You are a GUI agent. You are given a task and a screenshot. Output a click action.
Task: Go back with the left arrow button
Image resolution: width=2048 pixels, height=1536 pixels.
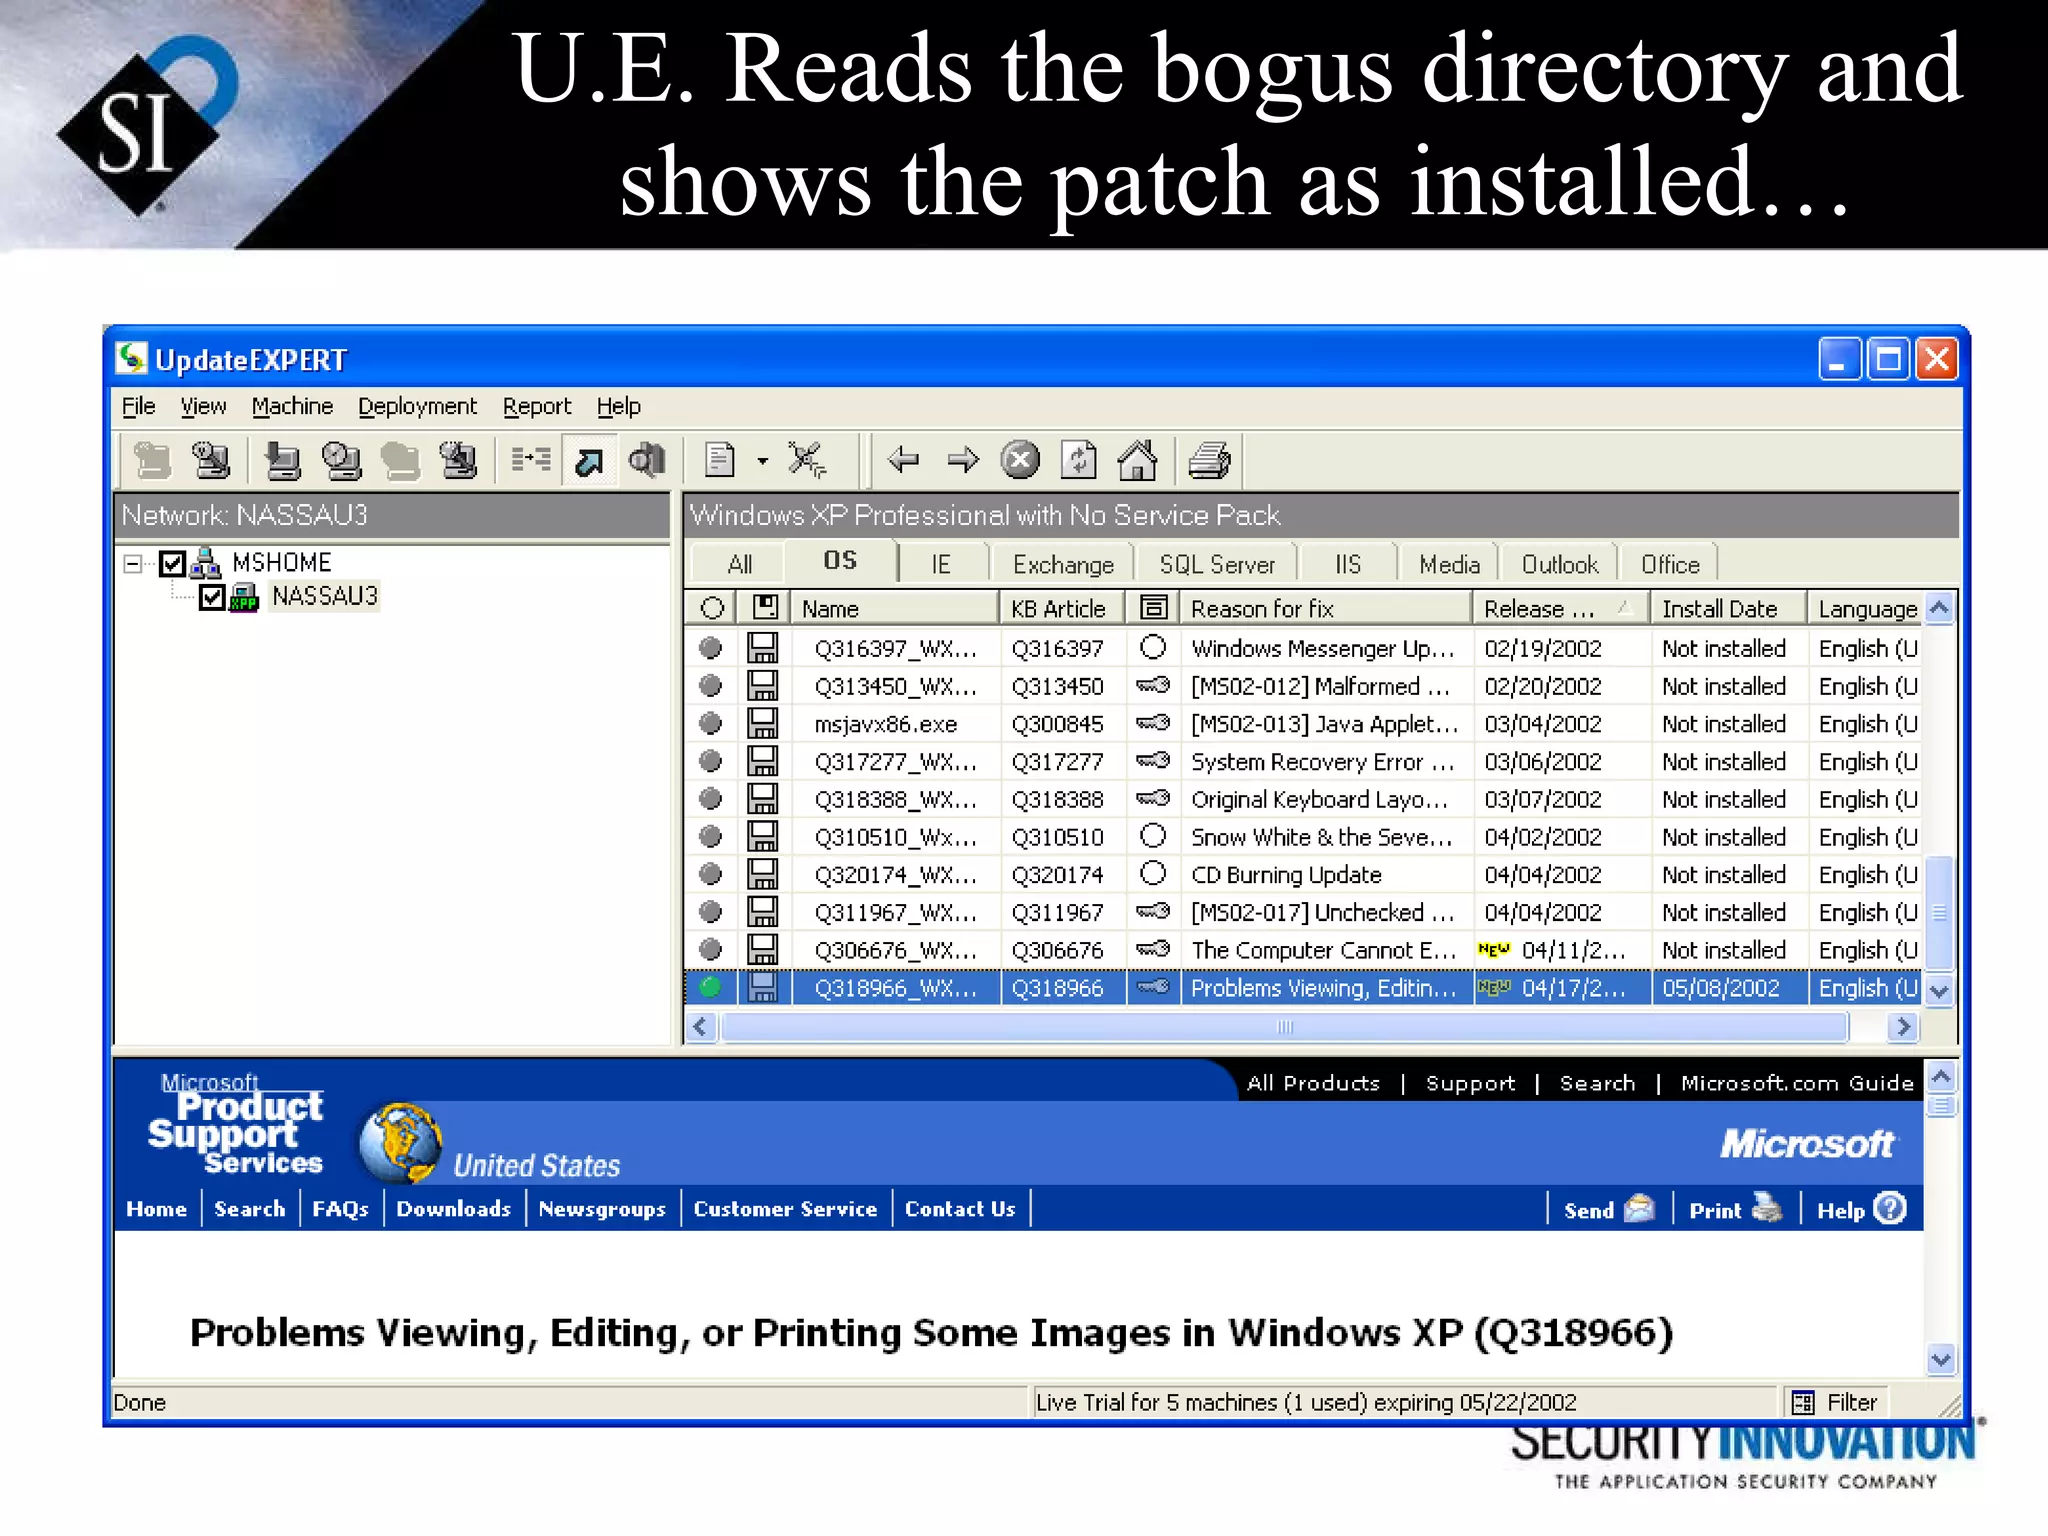[904, 460]
